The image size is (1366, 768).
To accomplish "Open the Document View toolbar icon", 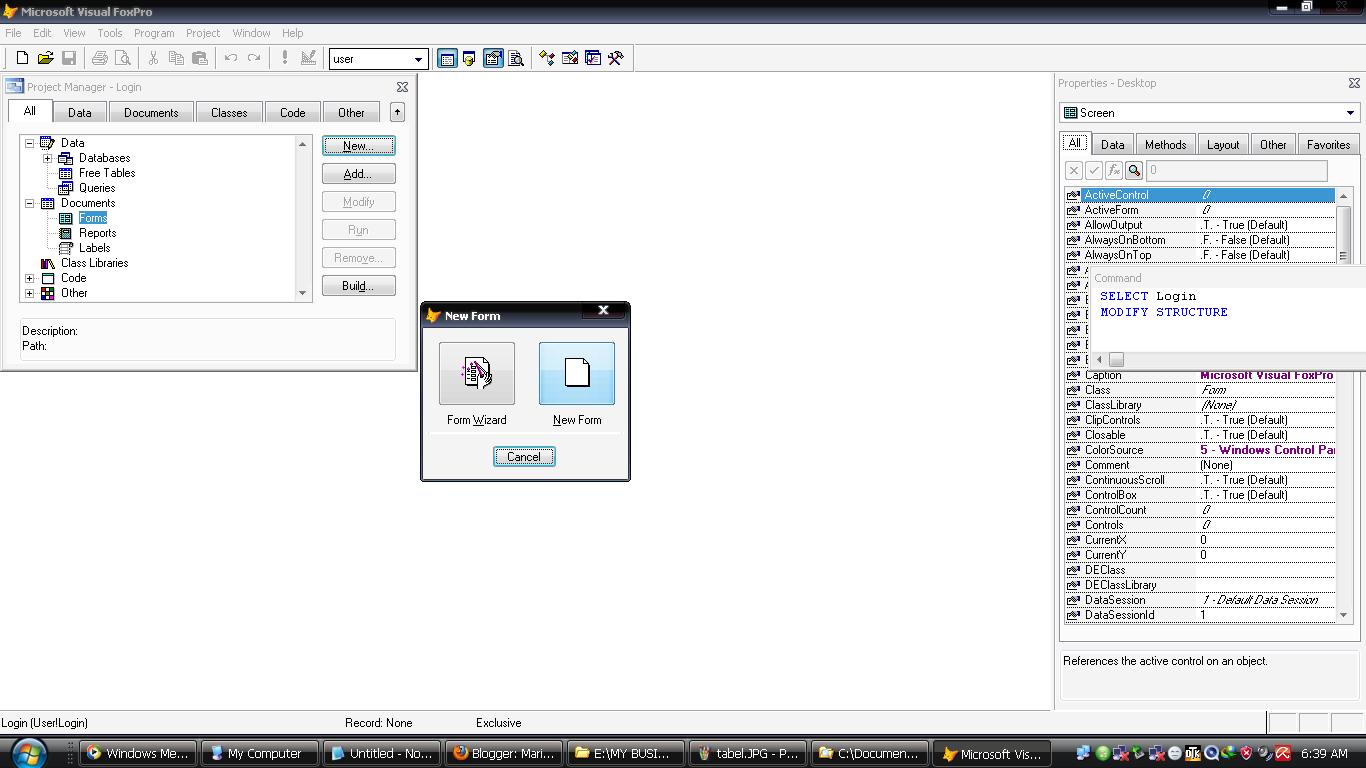I will tap(516, 59).
